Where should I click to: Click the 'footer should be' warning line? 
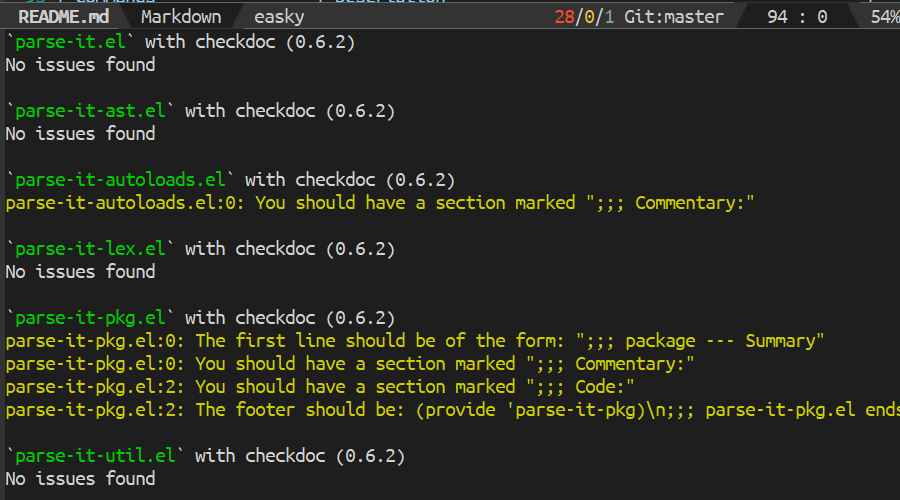click(x=453, y=409)
